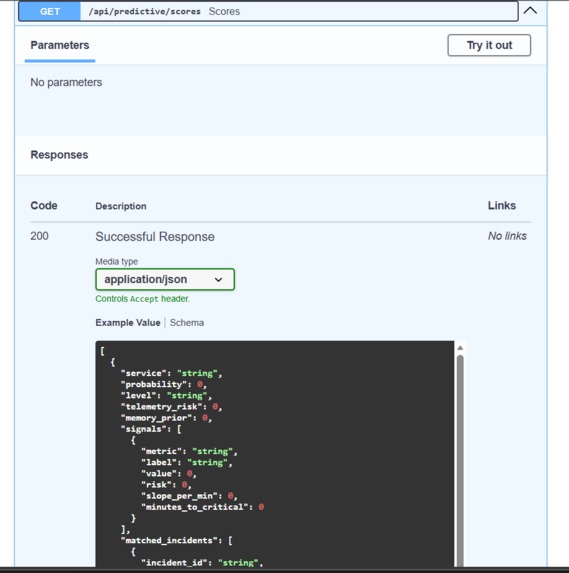Switch to the Schema tab

(187, 323)
